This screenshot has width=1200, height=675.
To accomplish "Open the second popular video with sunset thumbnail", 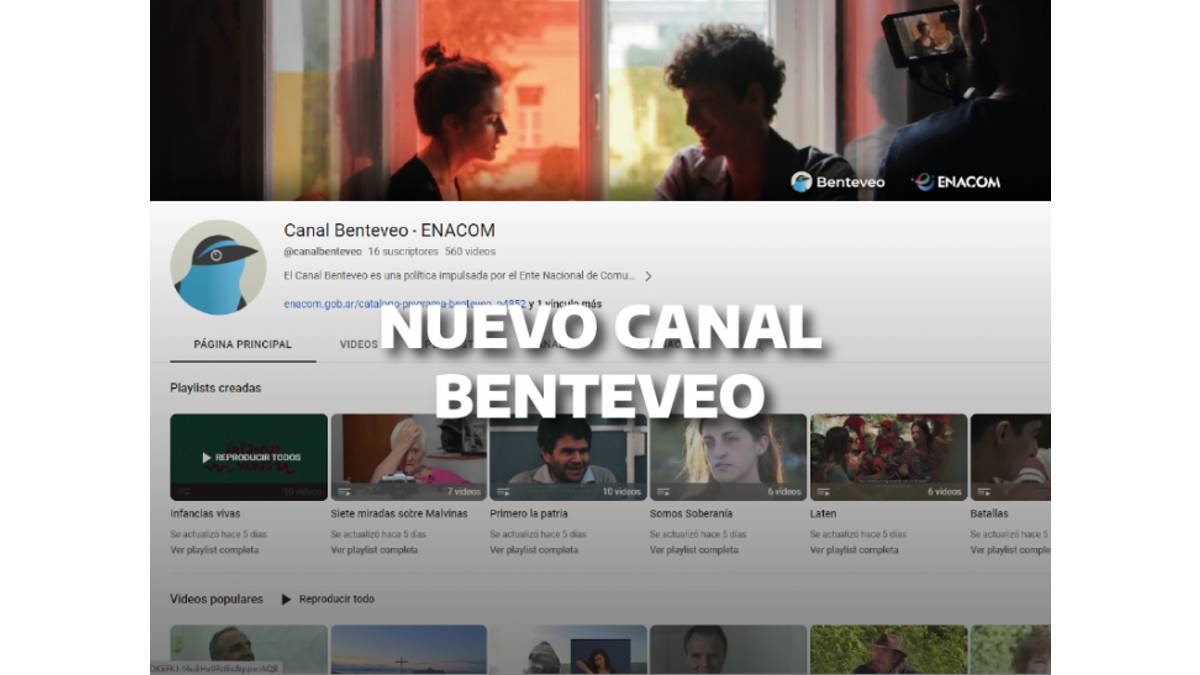I will tap(409, 649).
